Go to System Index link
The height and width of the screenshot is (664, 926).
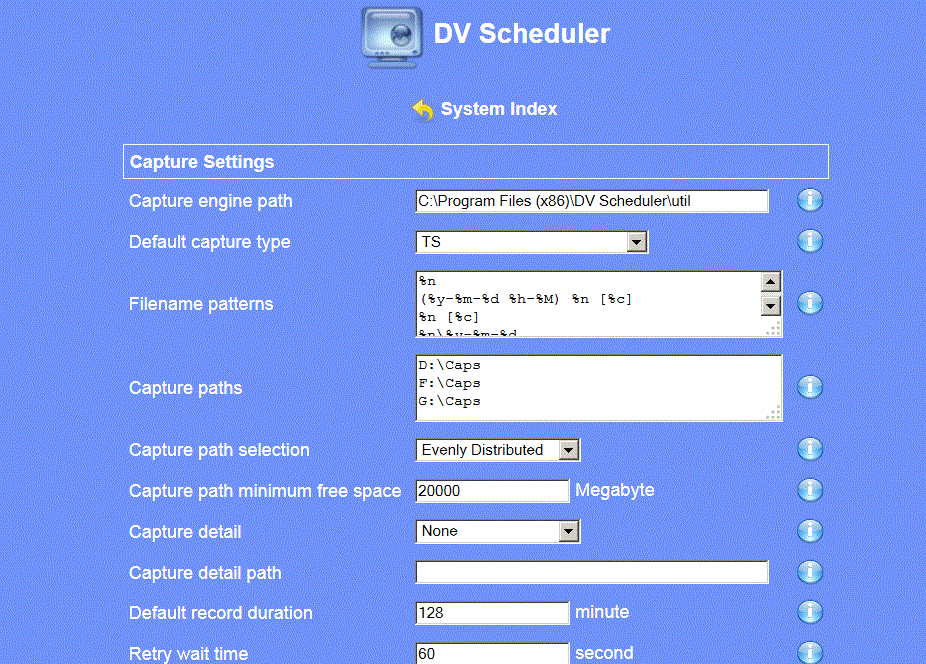(499, 109)
